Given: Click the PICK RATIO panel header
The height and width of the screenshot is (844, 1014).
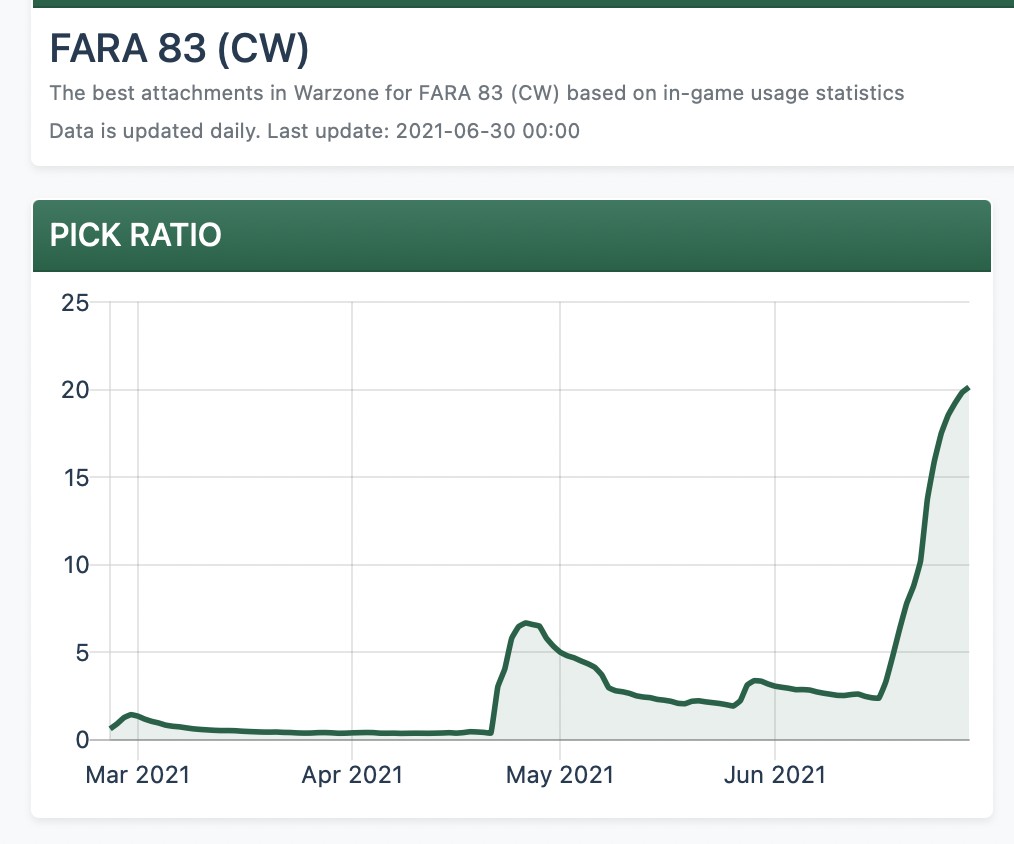Looking at the screenshot, I should [x=135, y=235].
